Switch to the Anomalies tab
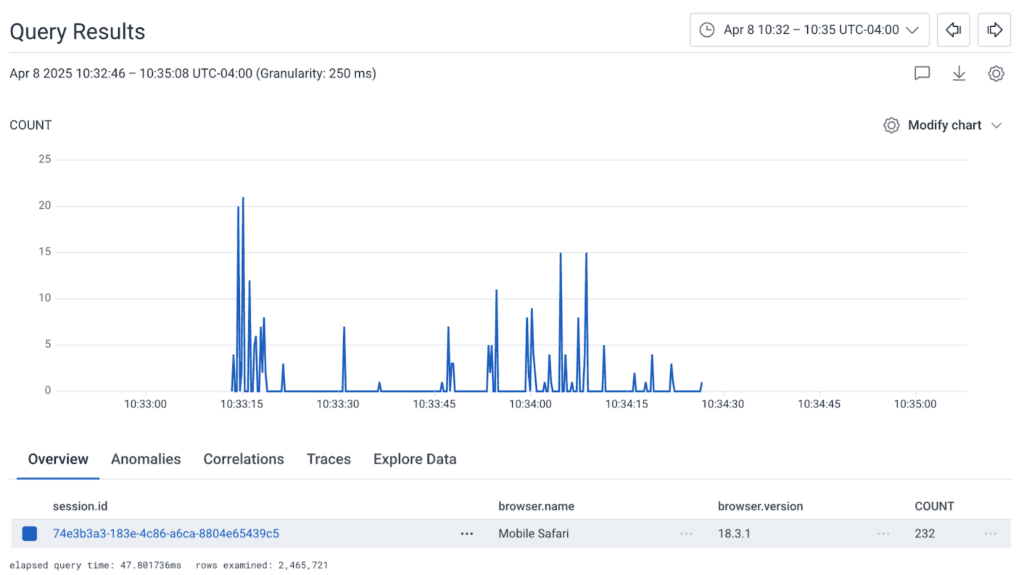 (146, 459)
